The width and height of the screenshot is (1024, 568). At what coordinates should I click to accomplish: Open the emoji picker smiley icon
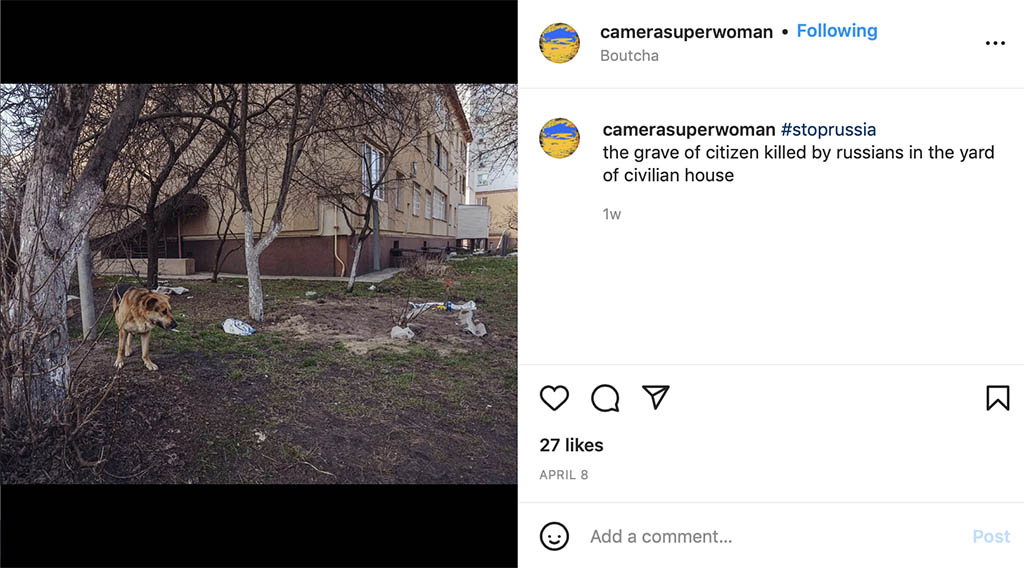[x=554, y=536]
